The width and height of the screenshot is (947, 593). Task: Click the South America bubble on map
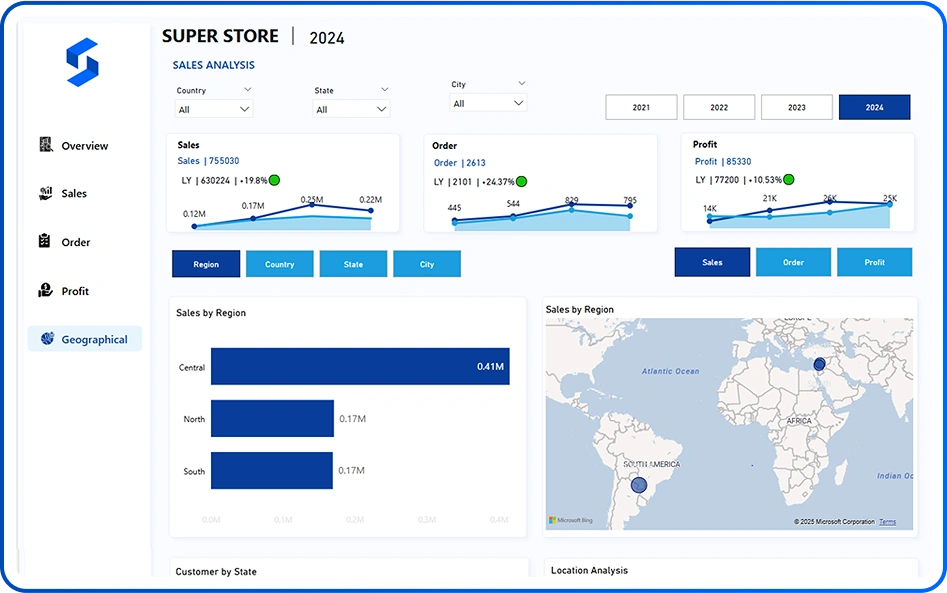coord(639,486)
